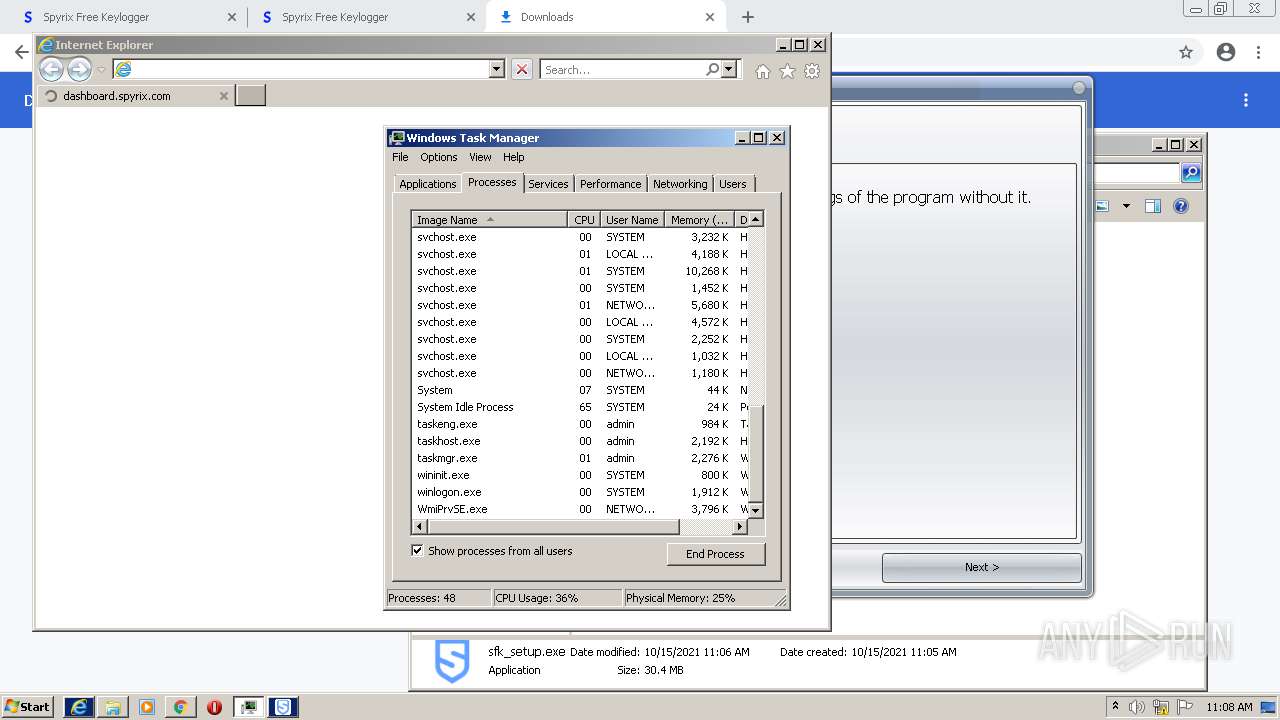1280x720 pixels.
Task: Select System Idle Process row
Action: pos(580,407)
